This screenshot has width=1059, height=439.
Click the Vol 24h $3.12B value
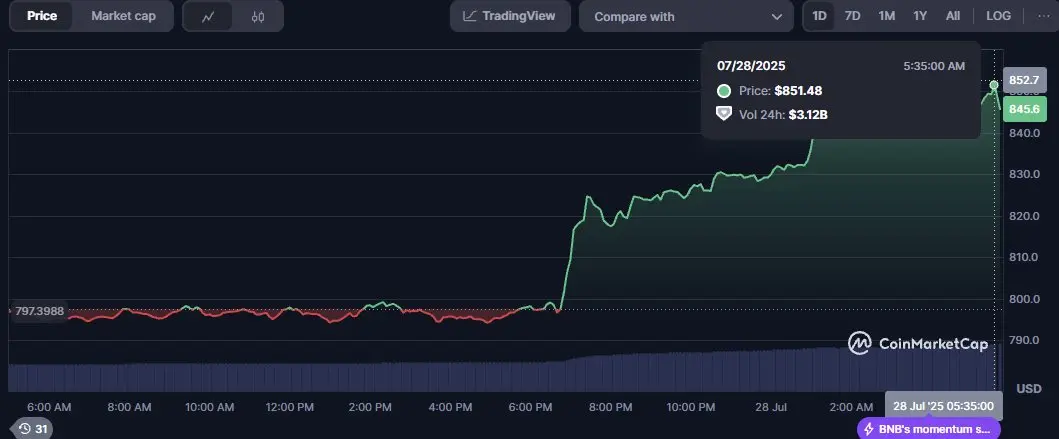(x=808, y=115)
